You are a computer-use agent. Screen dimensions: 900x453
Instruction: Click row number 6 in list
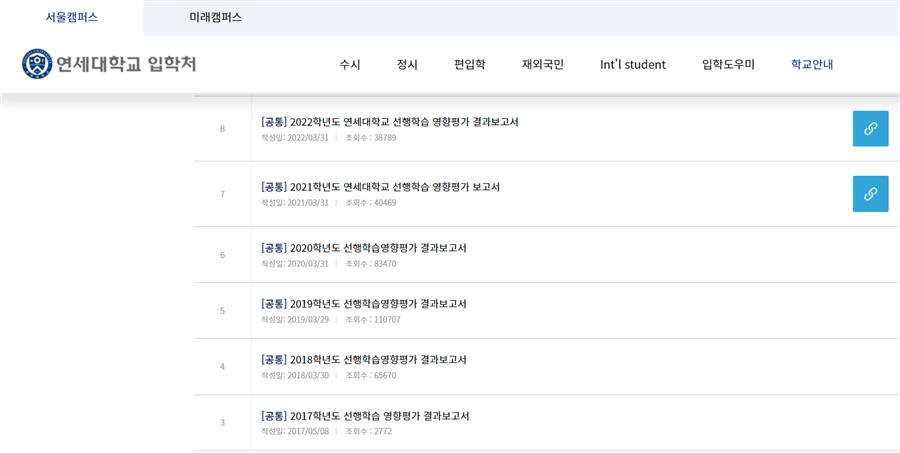(222, 255)
